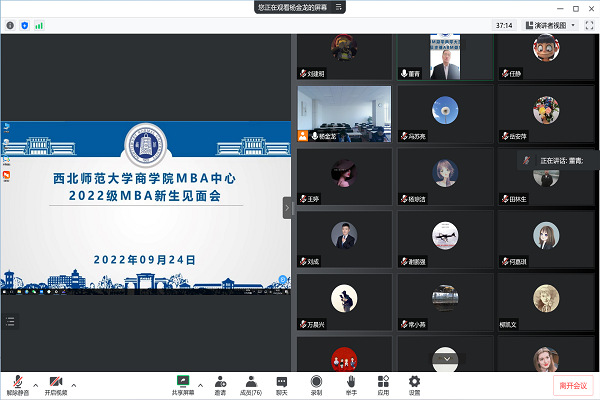Show network signal status bars
The height and width of the screenshot is (400, 600).
(39, 25)
